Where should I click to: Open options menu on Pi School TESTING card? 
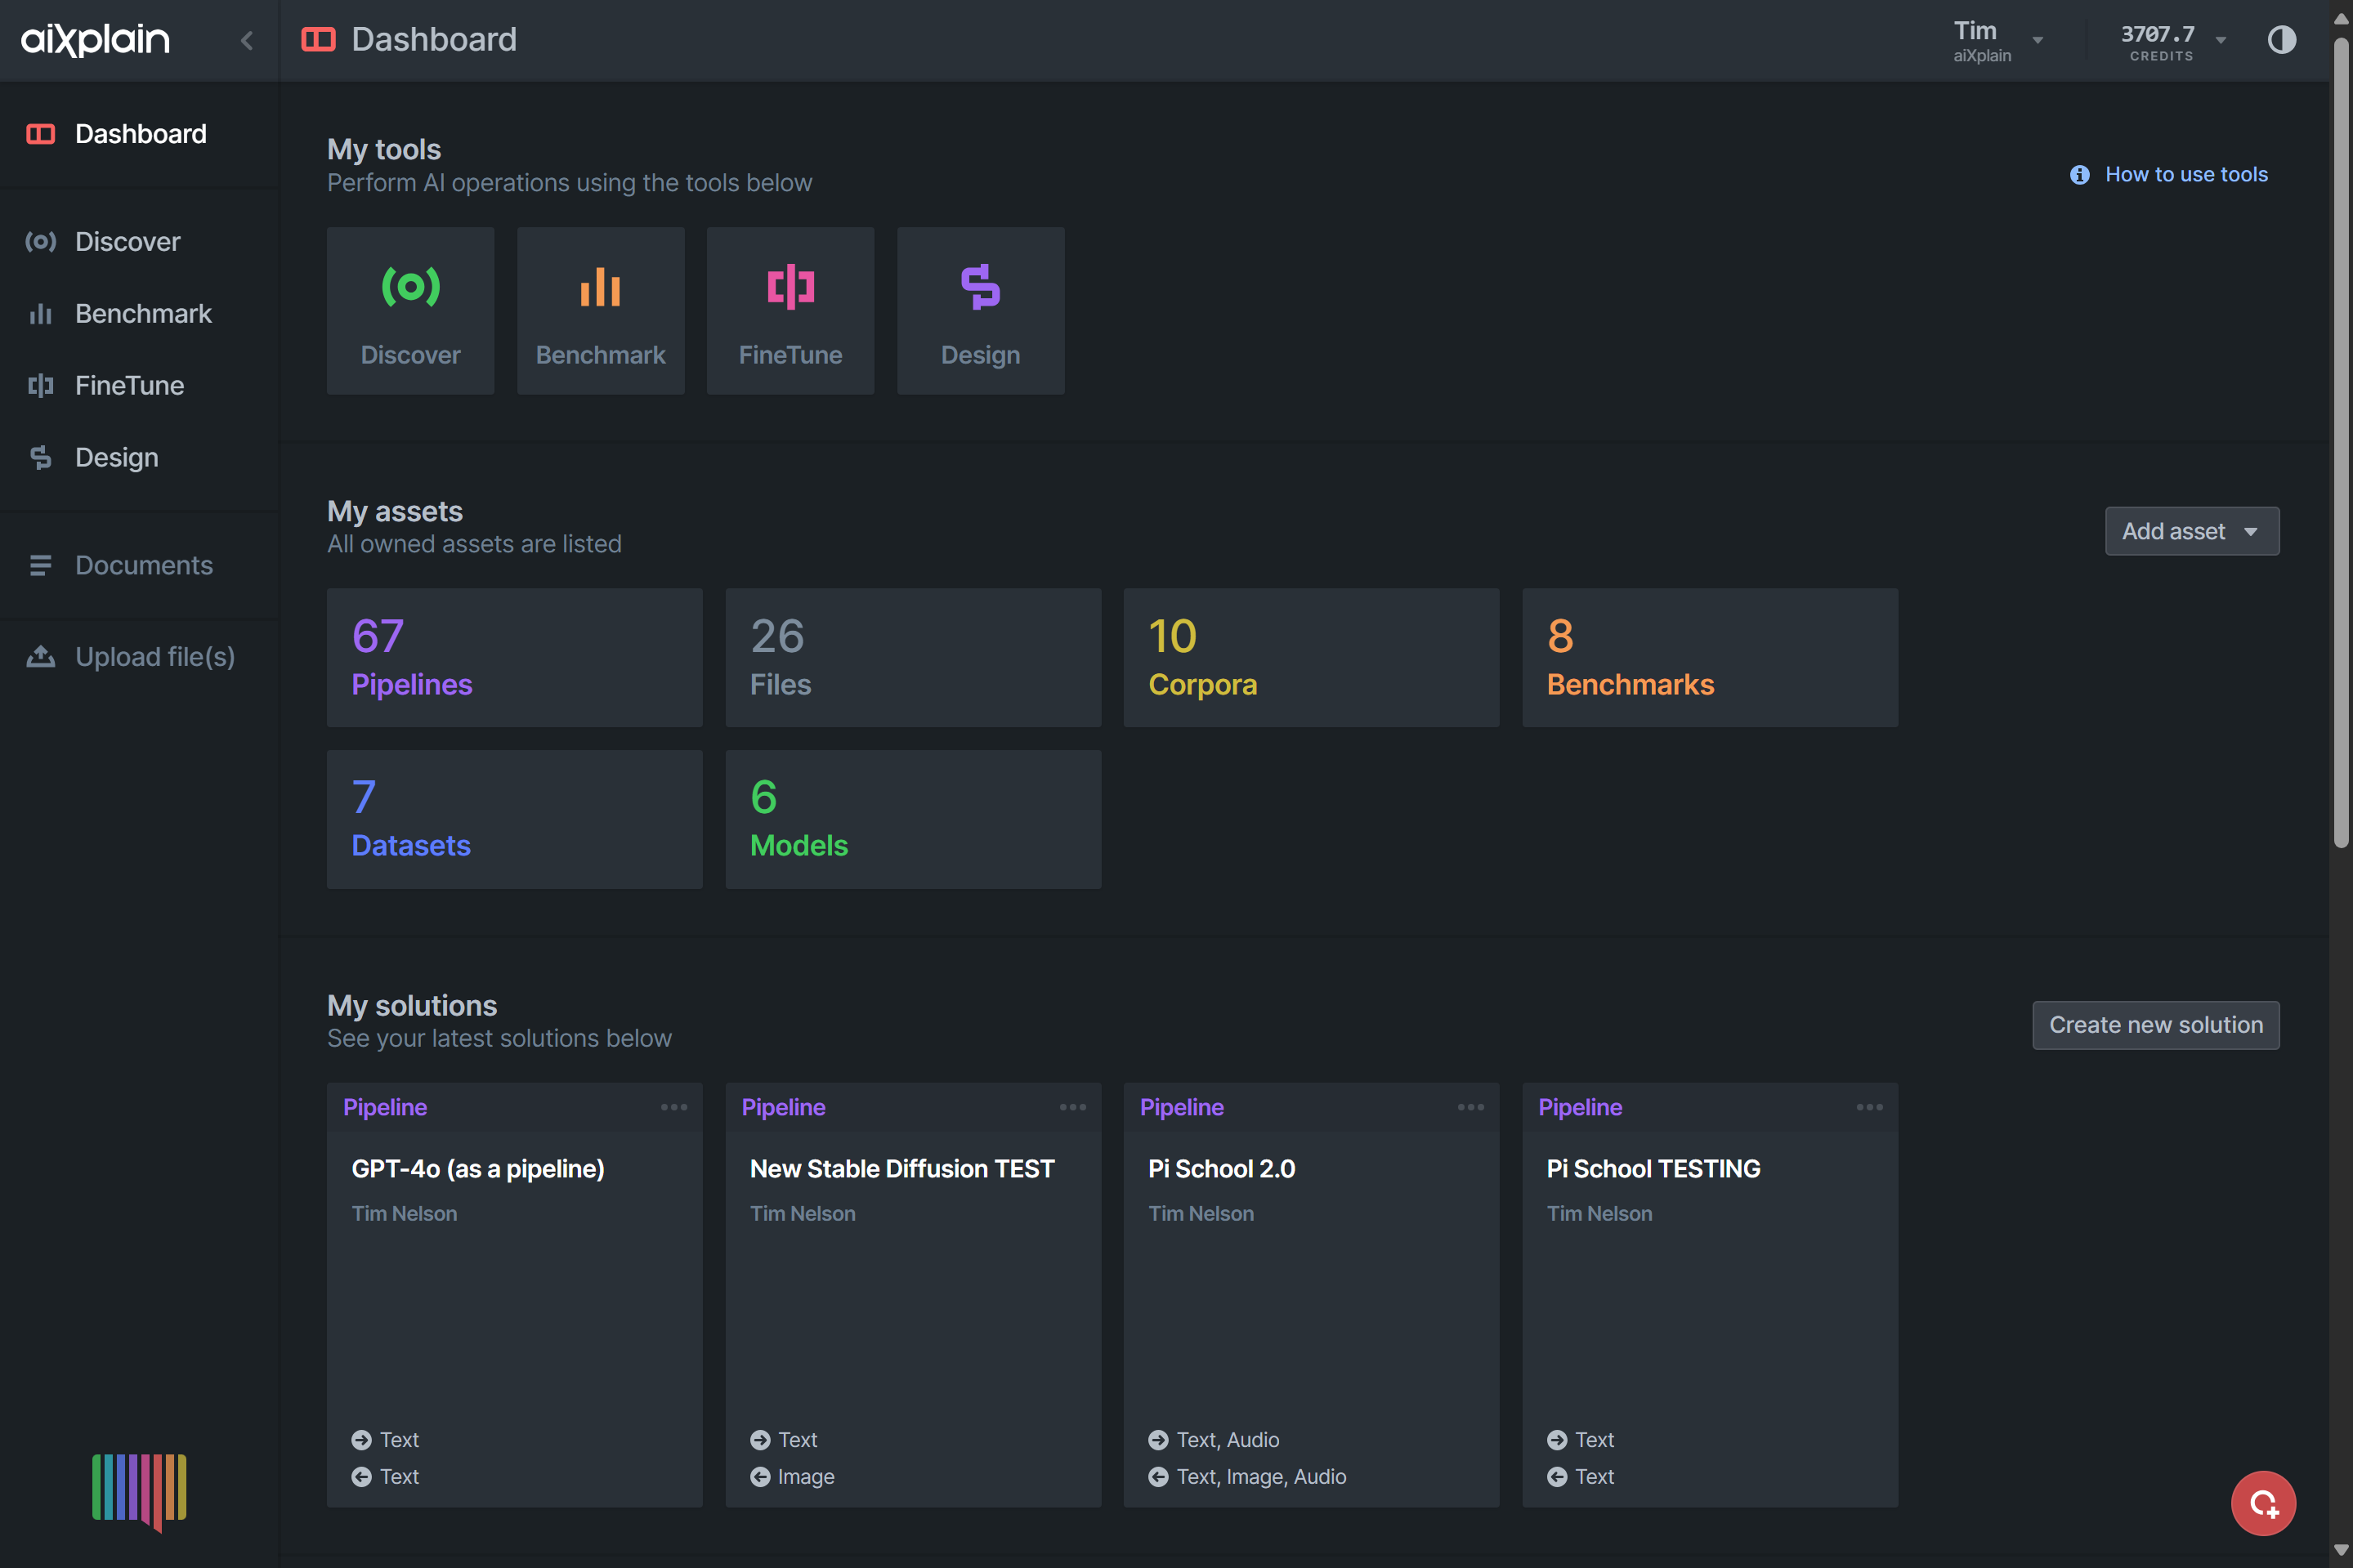(1869, 1107)
